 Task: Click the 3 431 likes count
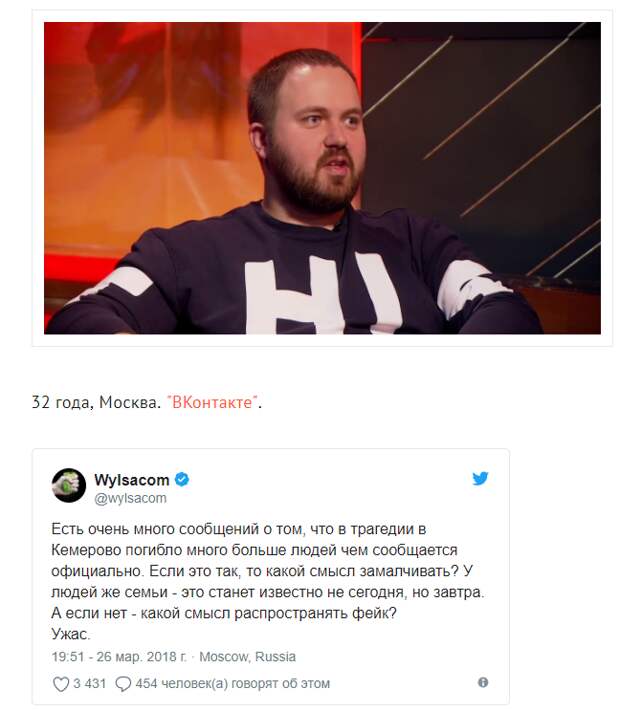click(89, 683)
